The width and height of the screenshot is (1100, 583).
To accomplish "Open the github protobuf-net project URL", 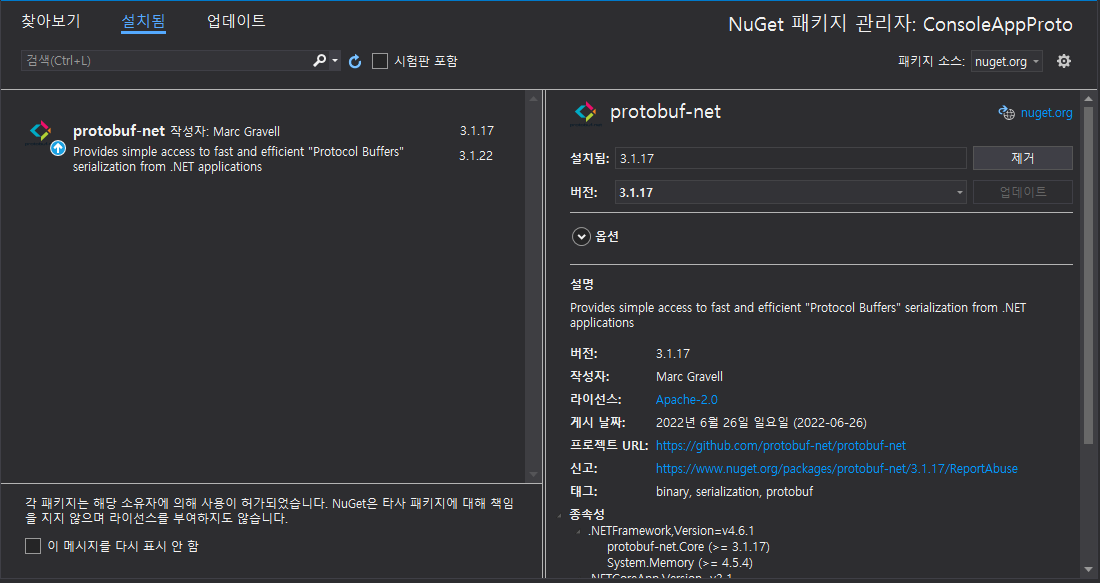I will click(781, 445).
